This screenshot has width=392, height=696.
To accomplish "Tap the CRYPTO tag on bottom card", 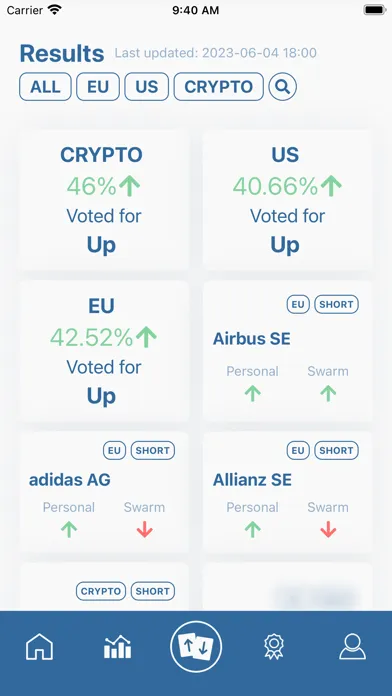I will pyautogui.click(x=101, y=591).
